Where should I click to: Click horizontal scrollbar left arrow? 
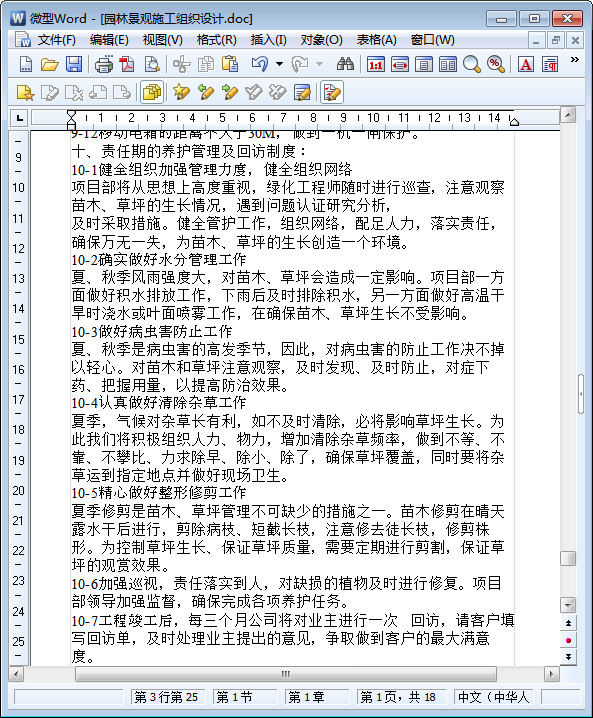click(x=16, y=674)
